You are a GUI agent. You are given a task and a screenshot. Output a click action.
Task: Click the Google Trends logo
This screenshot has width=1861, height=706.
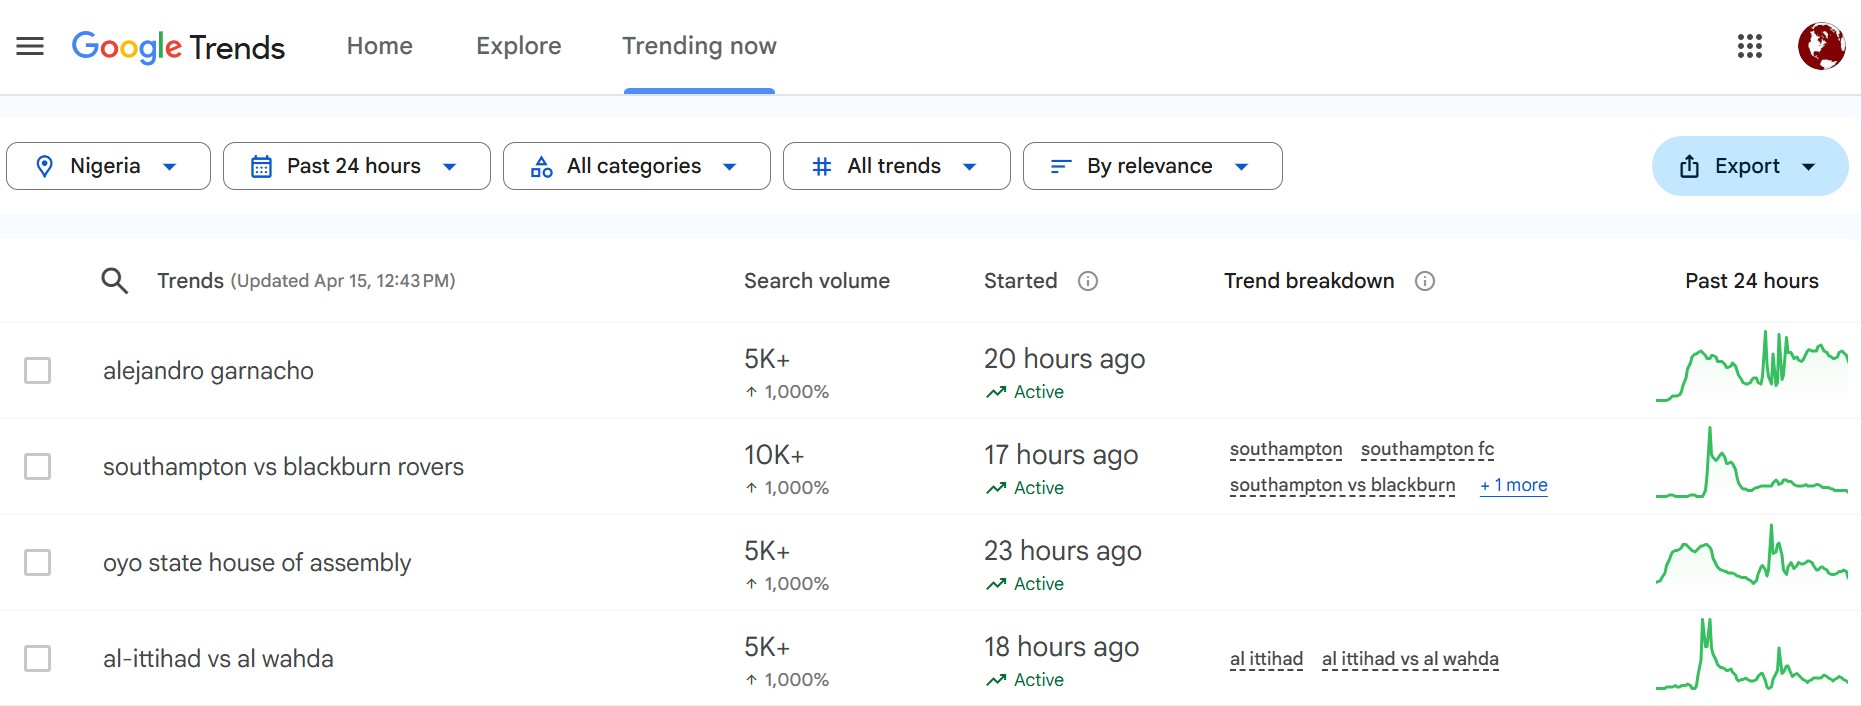pos(178,47)
